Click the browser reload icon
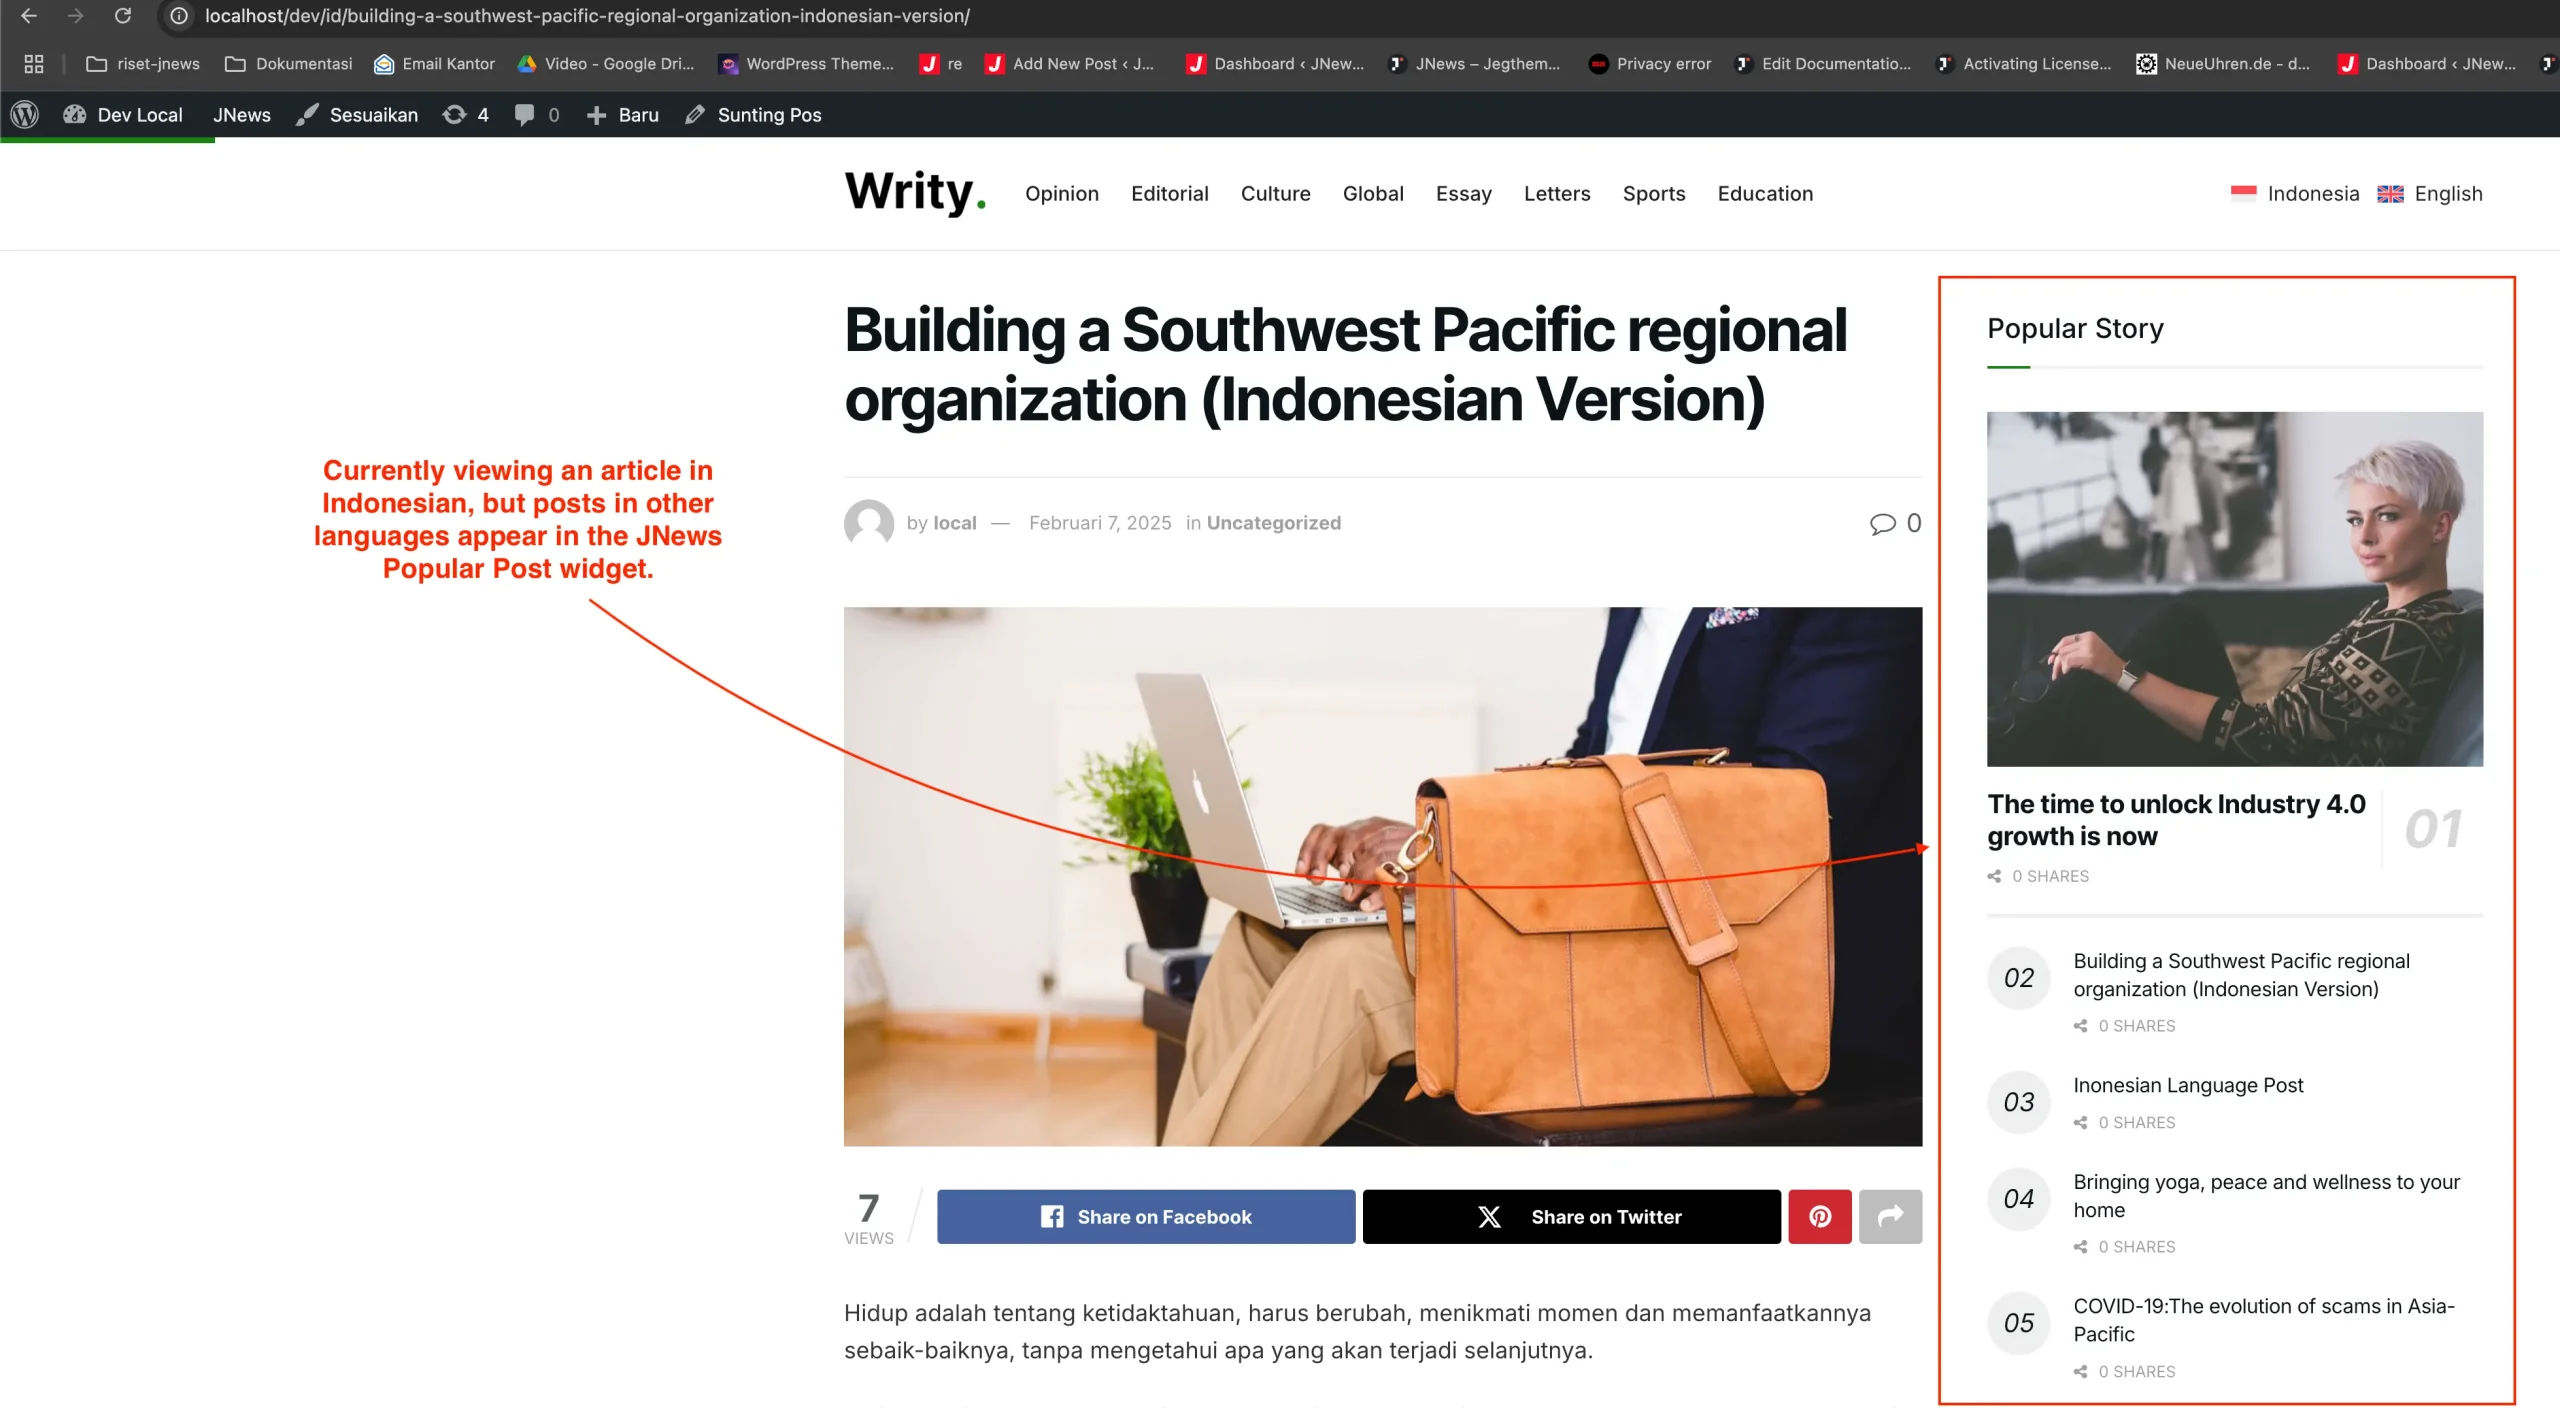2560x1408 pixels. tap(123, 16)
